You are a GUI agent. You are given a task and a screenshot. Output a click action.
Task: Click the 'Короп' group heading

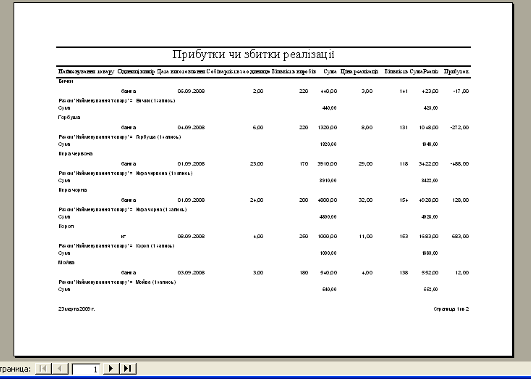[x=66, y=226]
